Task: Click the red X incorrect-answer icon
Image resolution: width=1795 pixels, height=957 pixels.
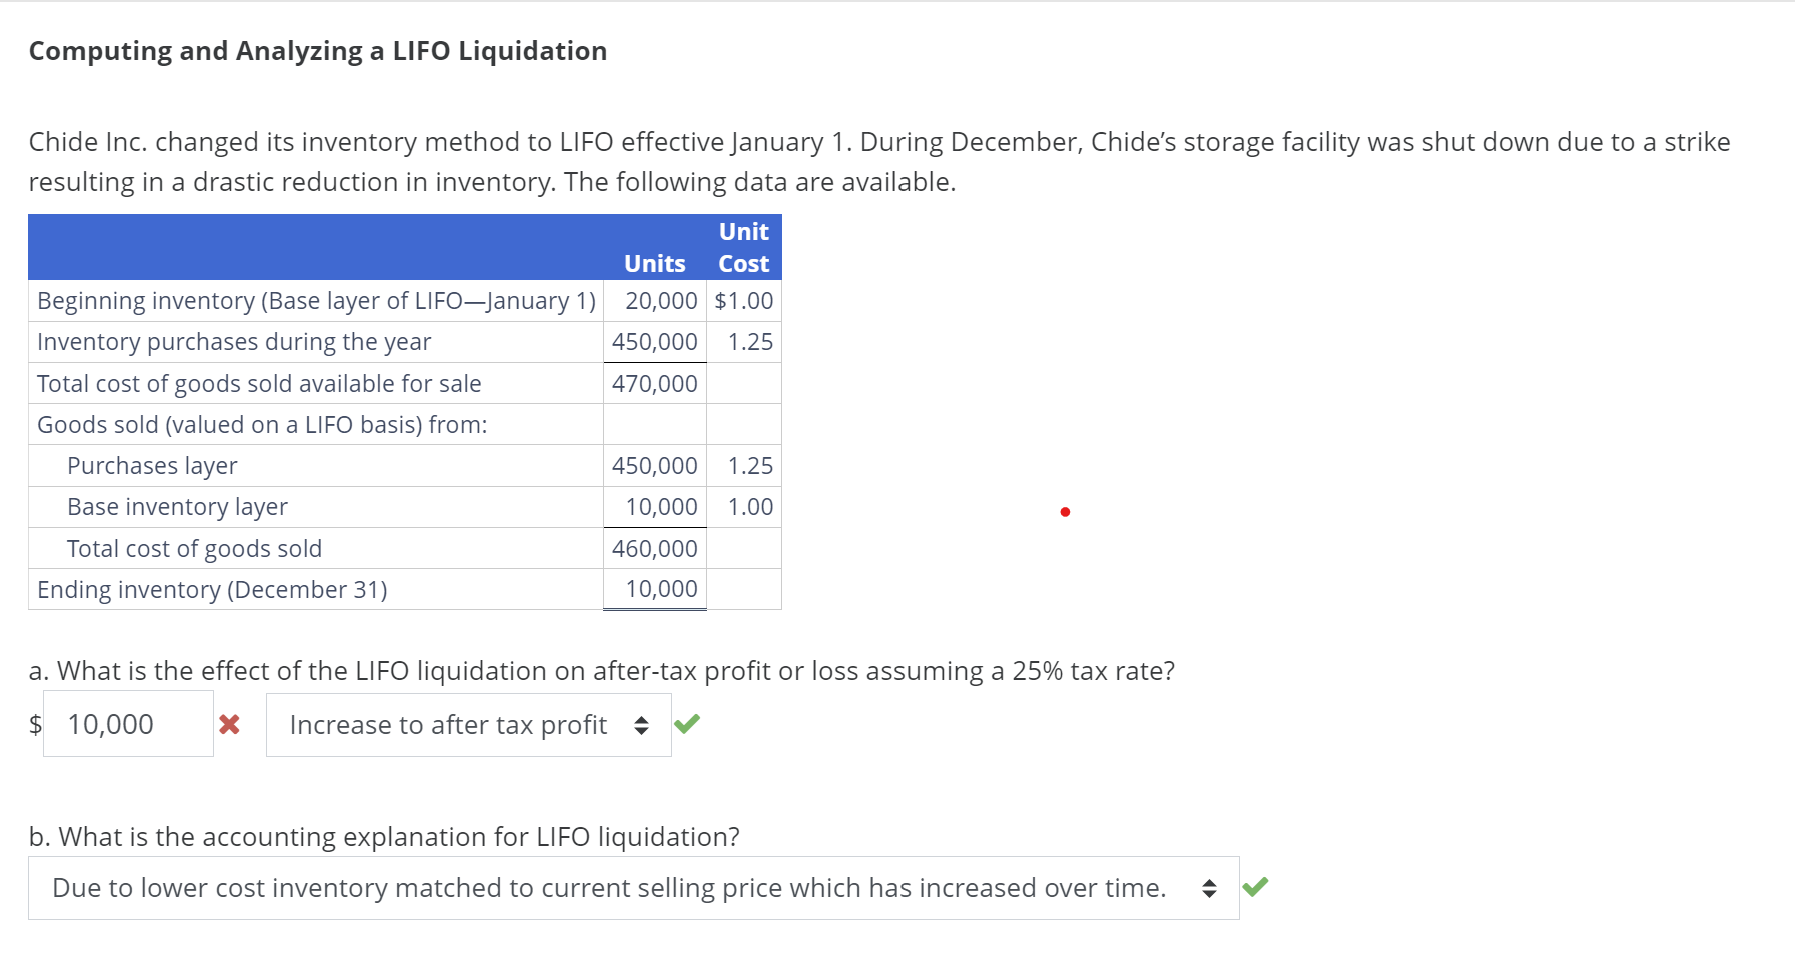Action: [229, 725]
